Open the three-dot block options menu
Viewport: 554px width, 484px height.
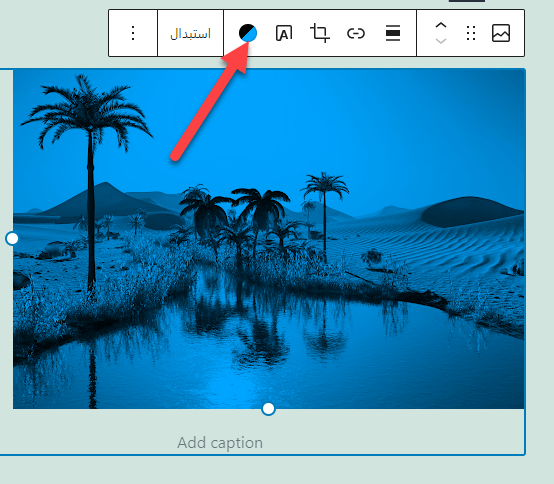click(133, 33)
